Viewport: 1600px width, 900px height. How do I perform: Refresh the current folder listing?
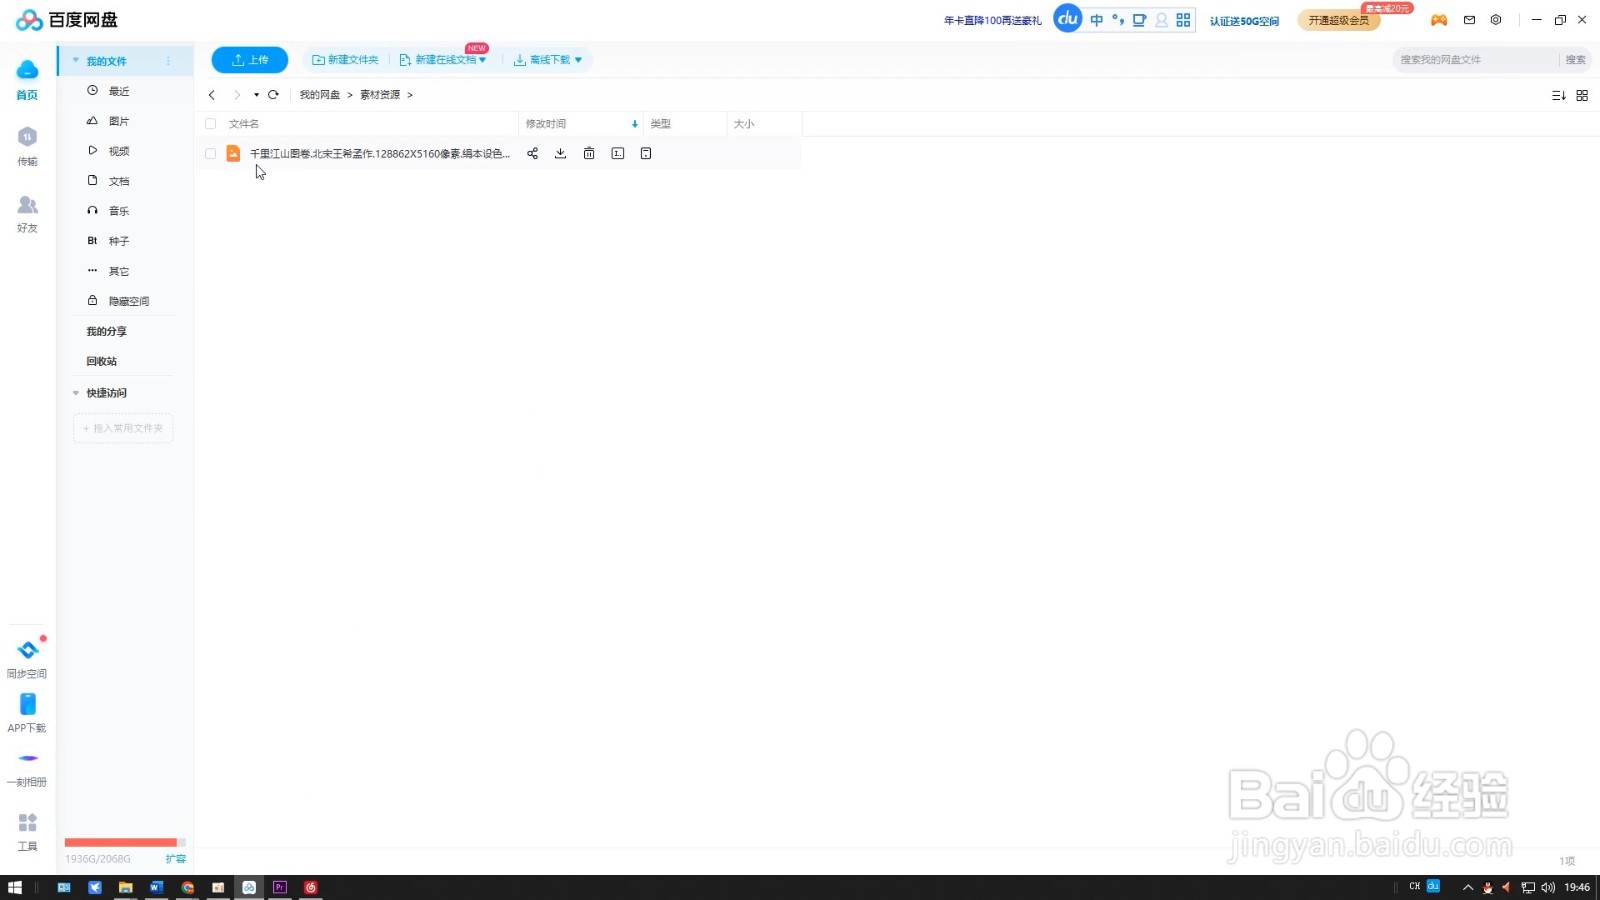[273, 95]
